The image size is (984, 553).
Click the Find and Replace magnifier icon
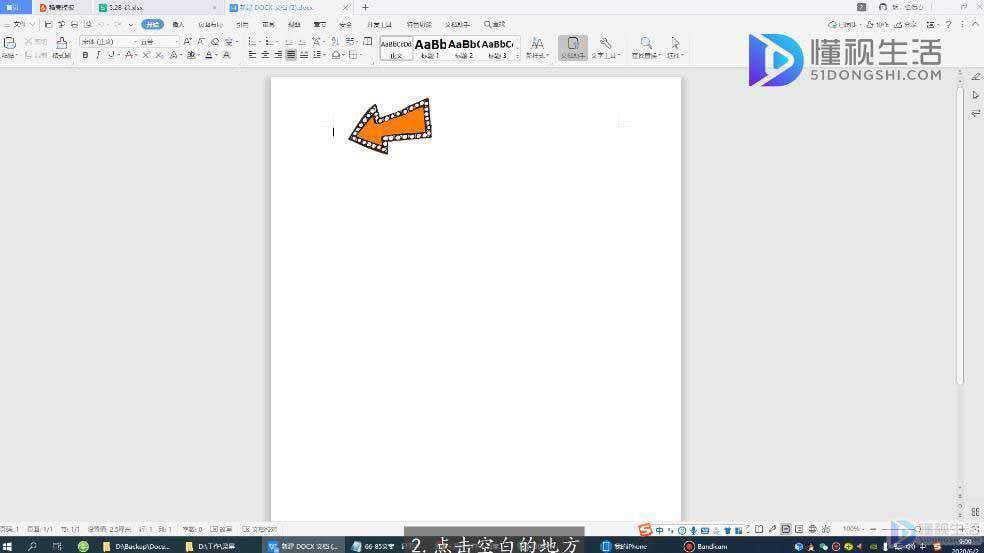[646, 43]
